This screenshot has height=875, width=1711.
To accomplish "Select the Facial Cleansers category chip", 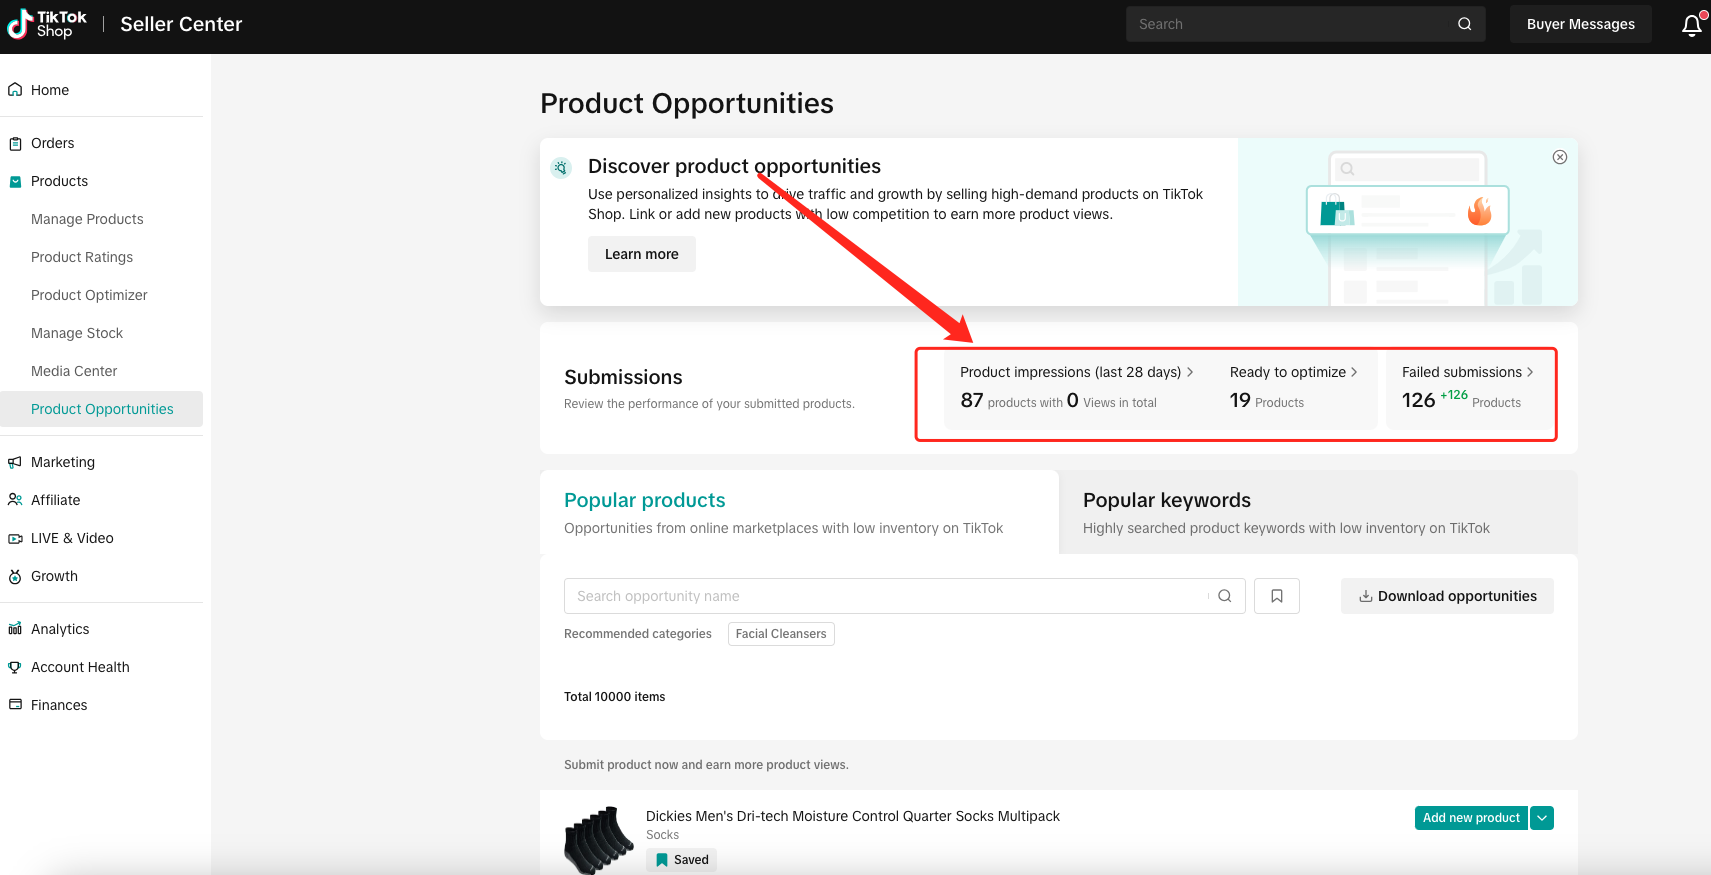I will (781, 634).
